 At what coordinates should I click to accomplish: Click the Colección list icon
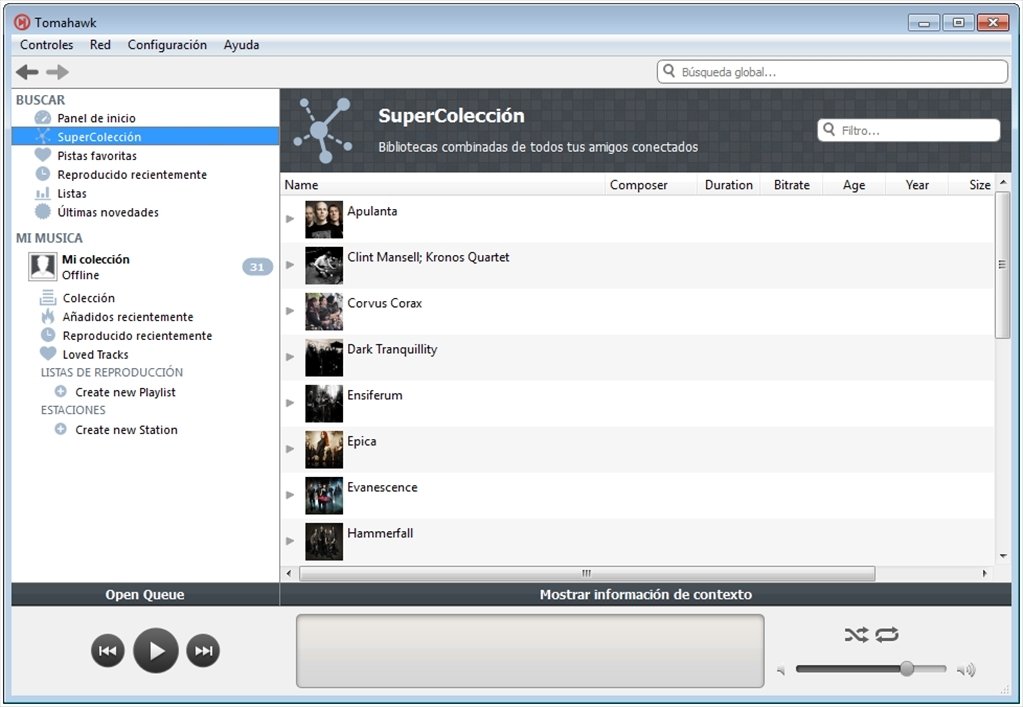click(48, 298)
